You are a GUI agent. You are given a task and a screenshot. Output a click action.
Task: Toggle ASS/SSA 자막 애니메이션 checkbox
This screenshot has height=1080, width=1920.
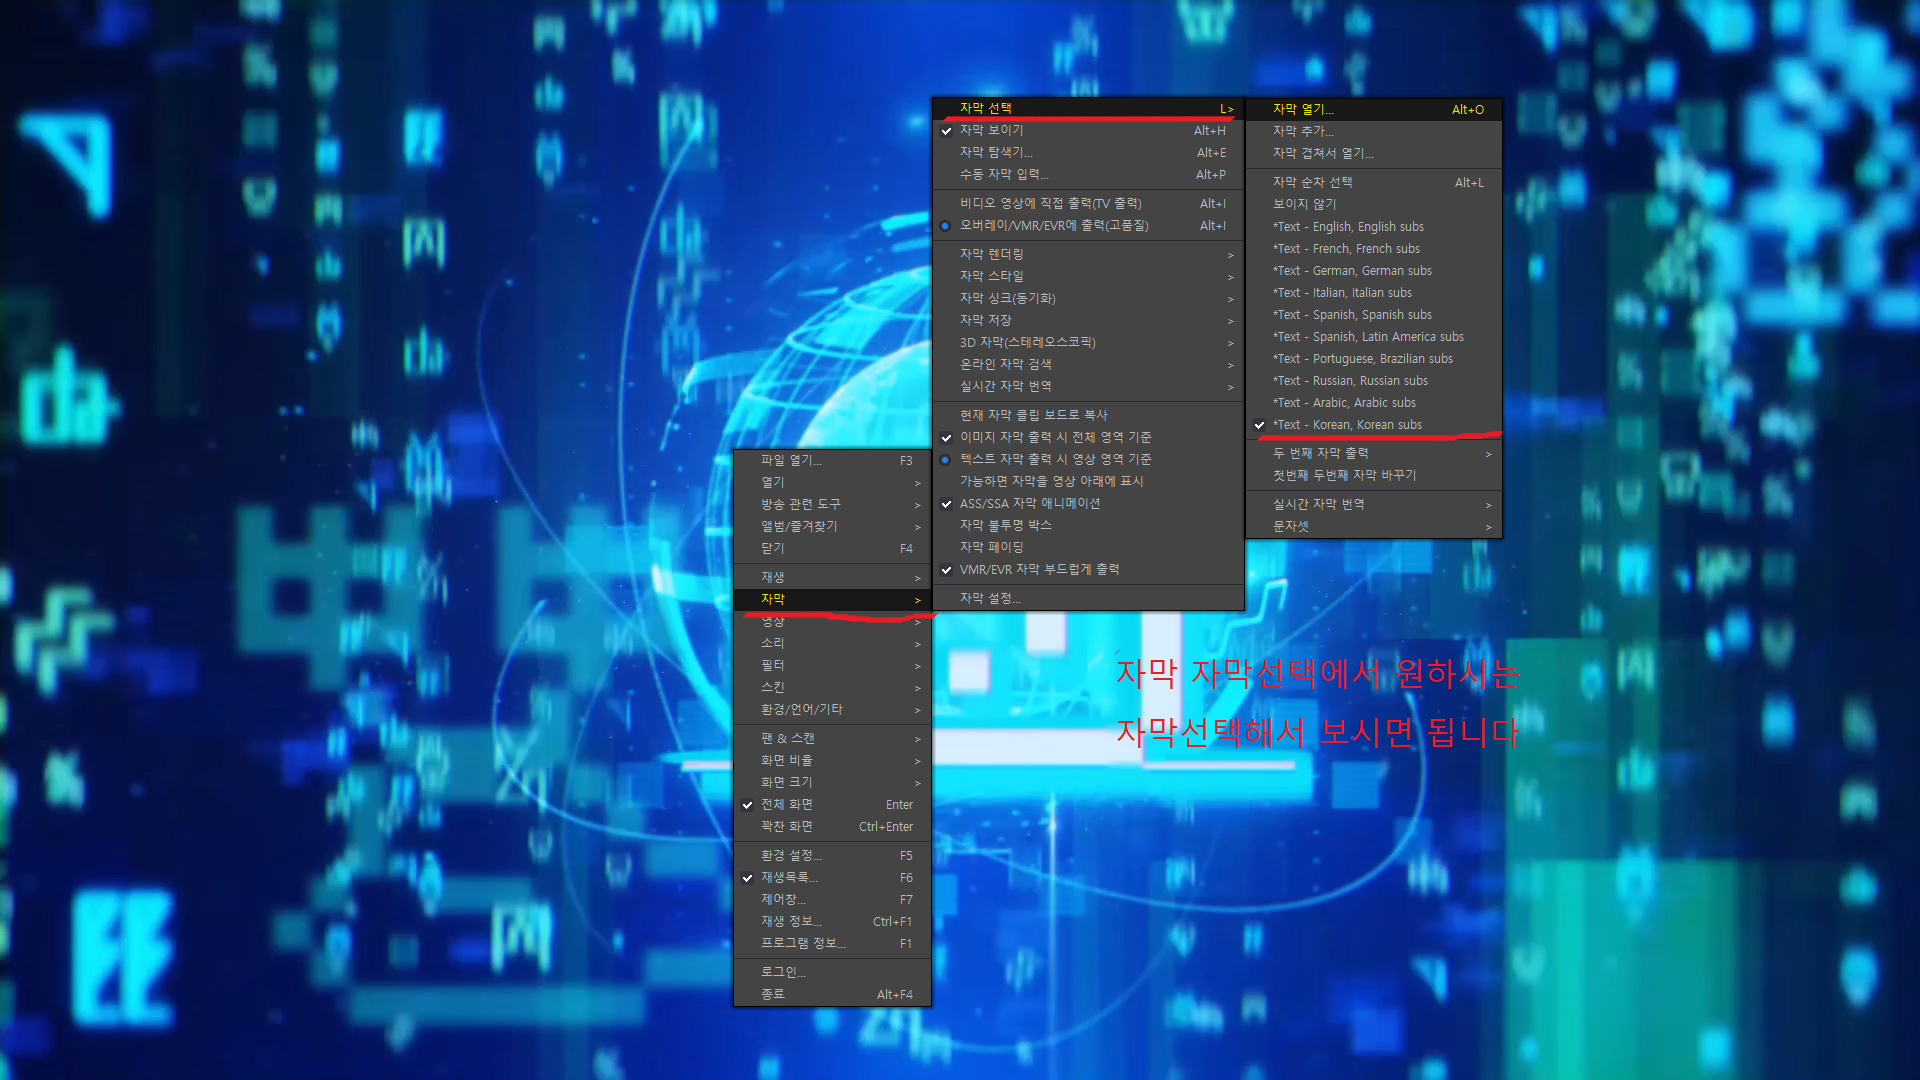[x=1029, y=504]
